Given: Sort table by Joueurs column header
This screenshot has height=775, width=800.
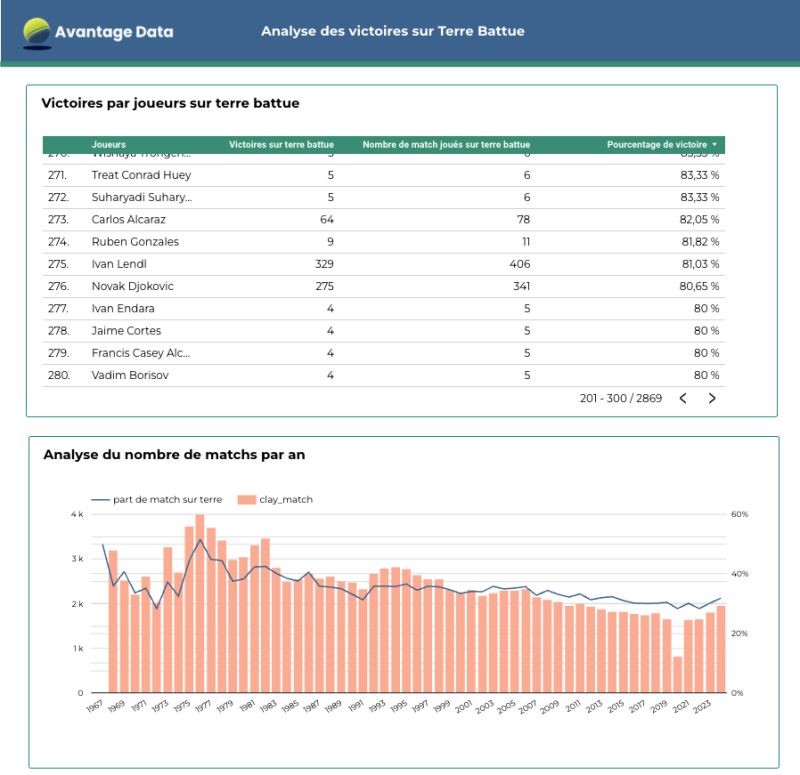Looking at the screenshot, I should pyautogui.click(x=109, y=145).
